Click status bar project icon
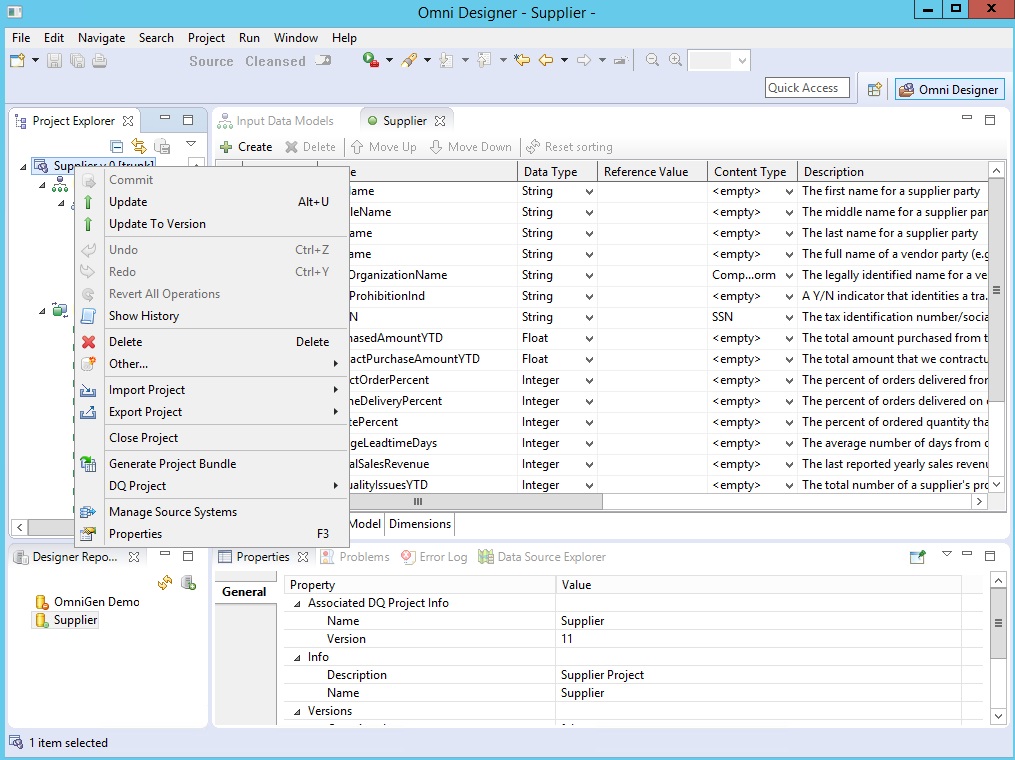Image resolution: width=1015 pixels, height=760 pixels. [x=16, y=743]
